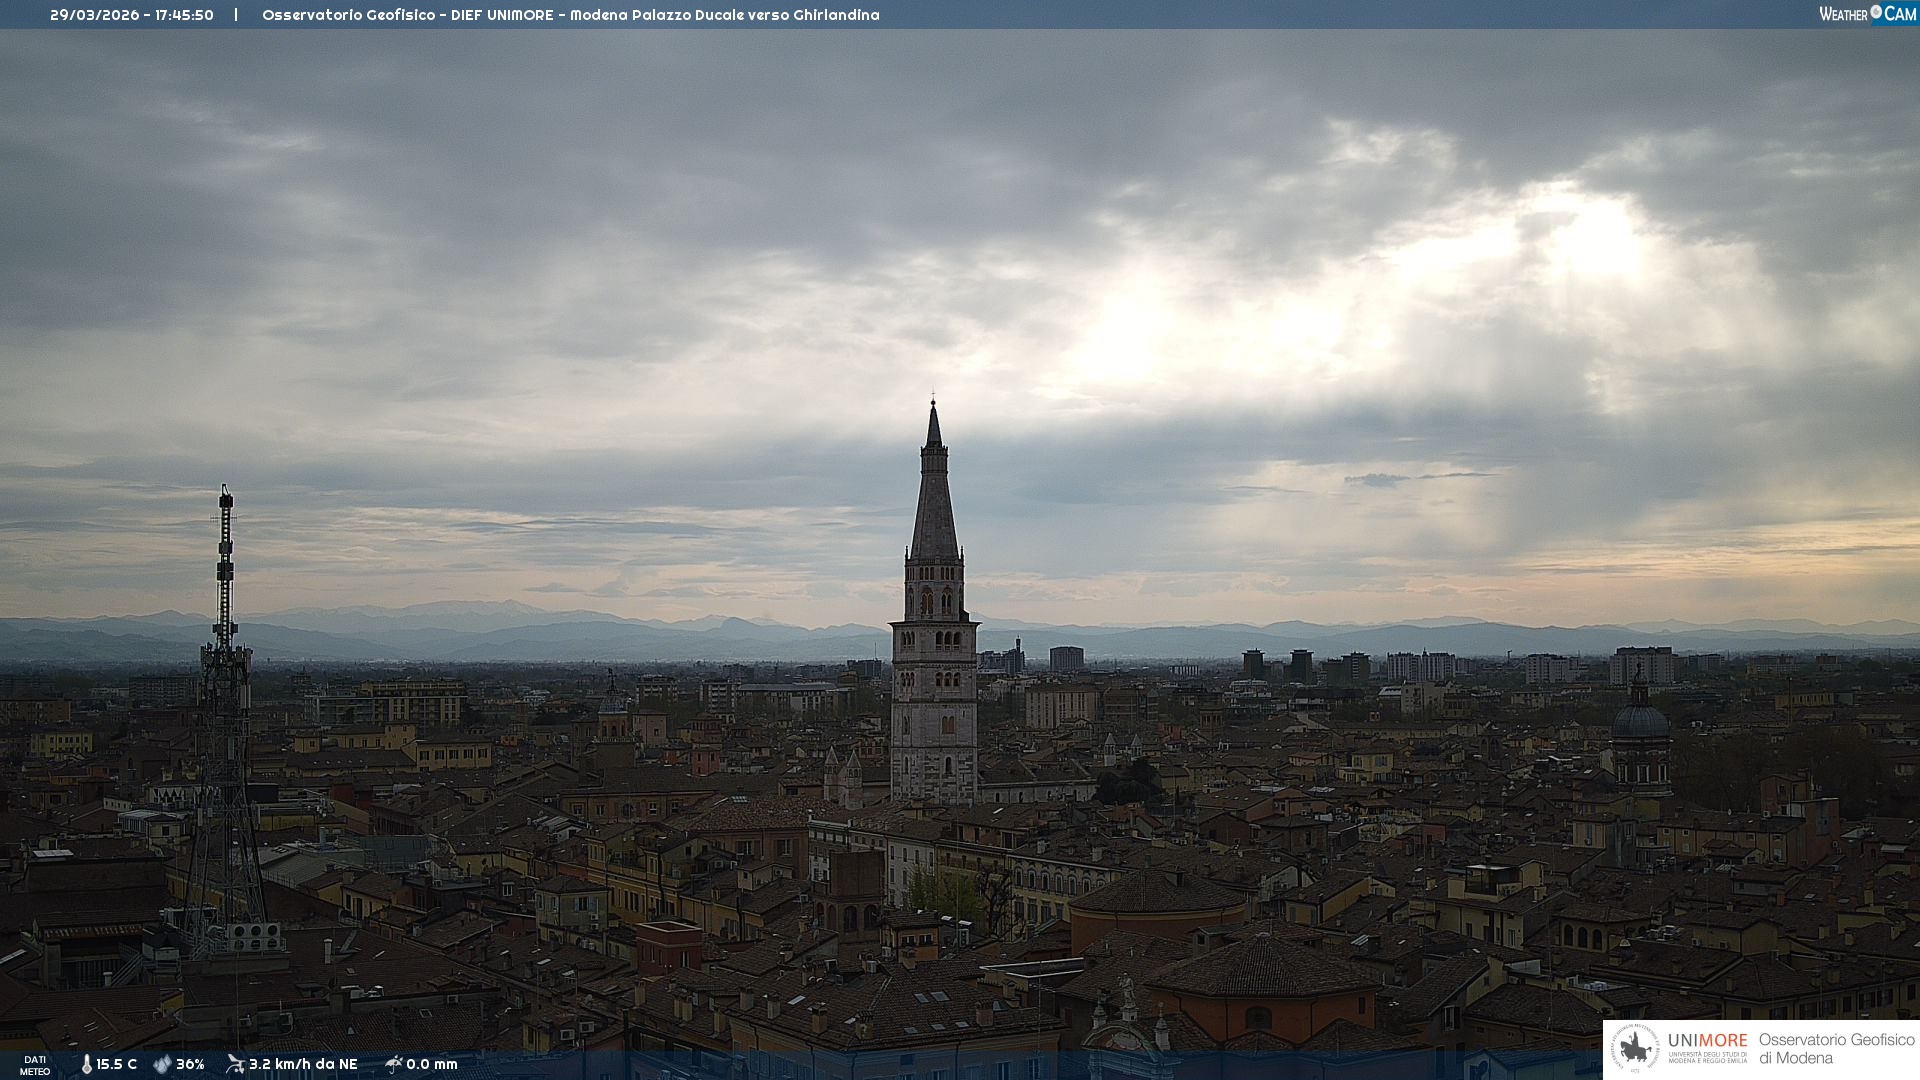Click the 0.0 mm rainfall value
The width and height of the screenshot is (1920, 1080).
[432, 1064]
